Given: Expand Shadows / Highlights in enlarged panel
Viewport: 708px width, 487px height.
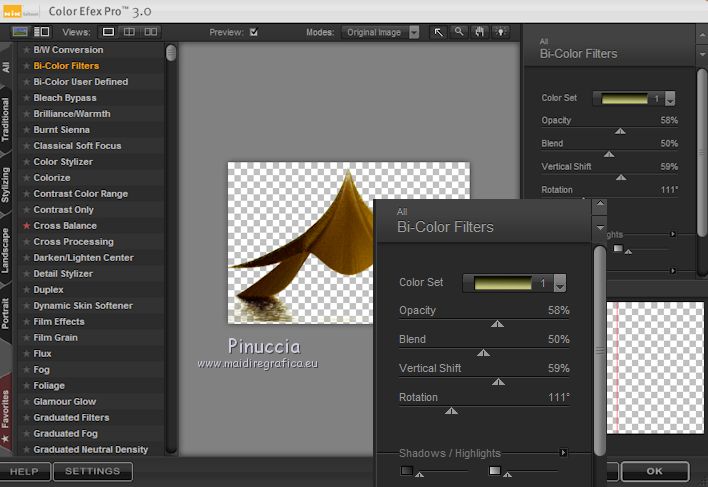Looking at the screenshot, I should [563, 452].
